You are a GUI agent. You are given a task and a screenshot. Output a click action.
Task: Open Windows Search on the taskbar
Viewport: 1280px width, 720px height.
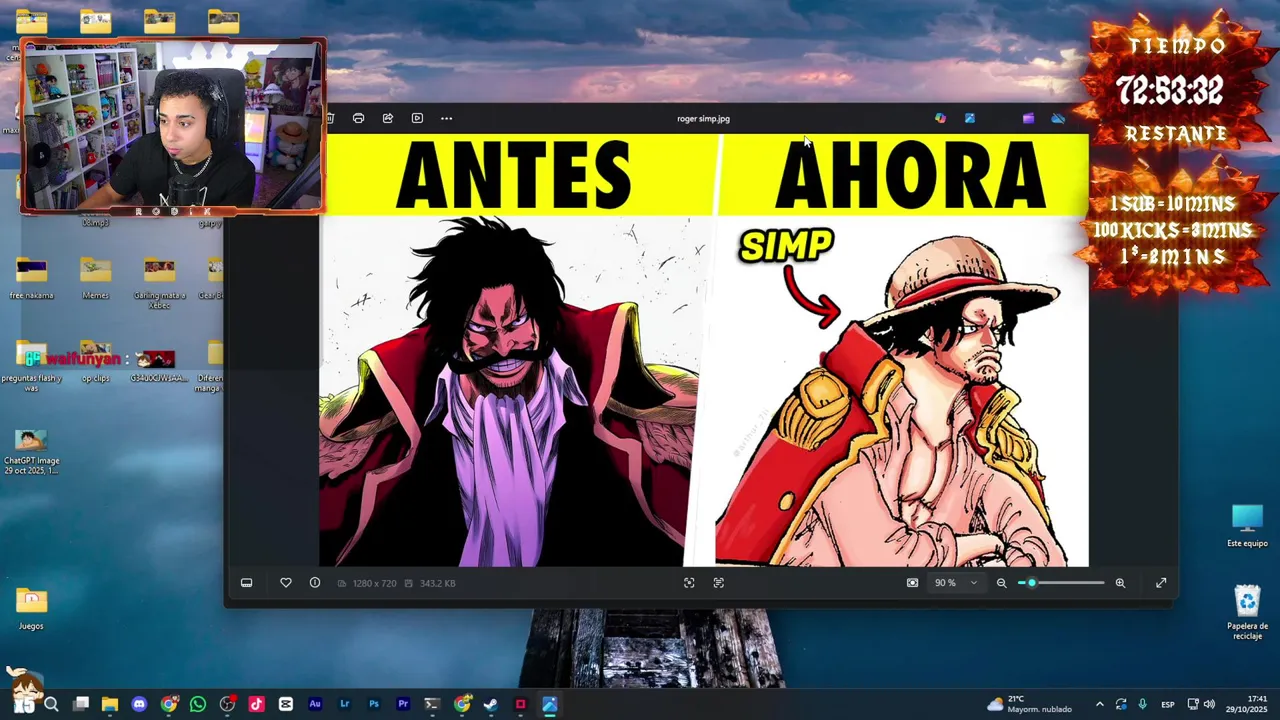[51, 704]
